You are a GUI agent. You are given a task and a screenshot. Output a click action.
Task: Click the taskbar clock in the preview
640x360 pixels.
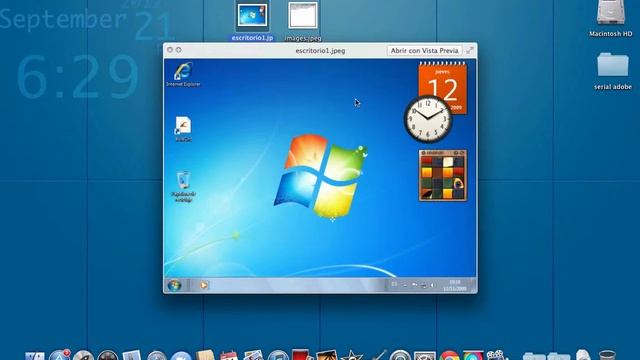[455, 285]
